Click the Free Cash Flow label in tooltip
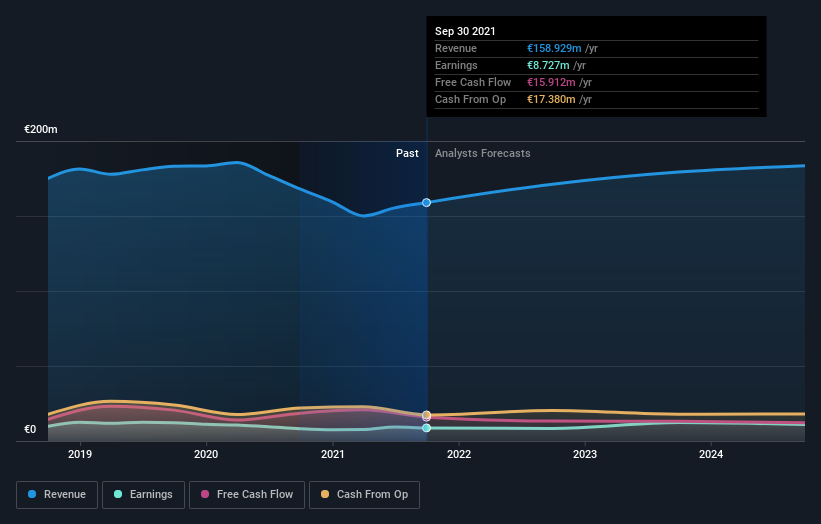Viewport: 821px width, 524px height. 473,82
